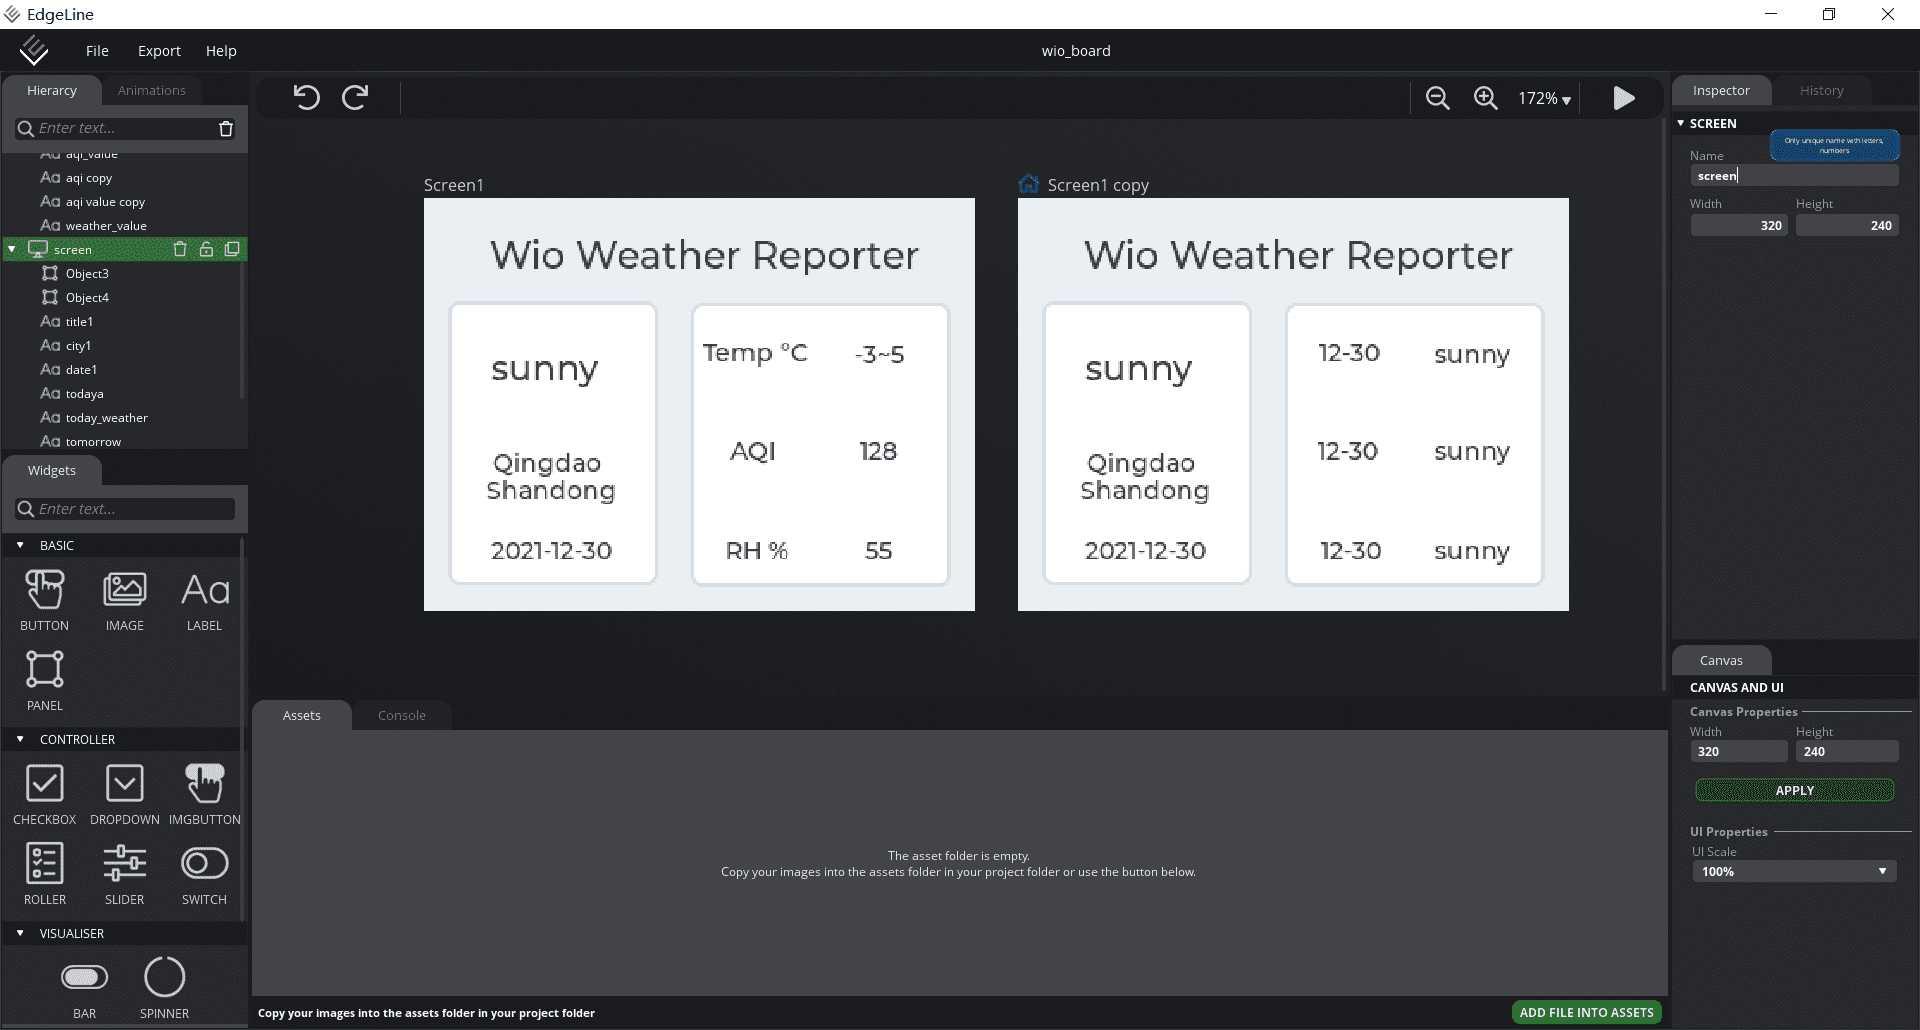
Task: Collapse the CONTROLLER widgets section
Action: click(x=20, y=739)
